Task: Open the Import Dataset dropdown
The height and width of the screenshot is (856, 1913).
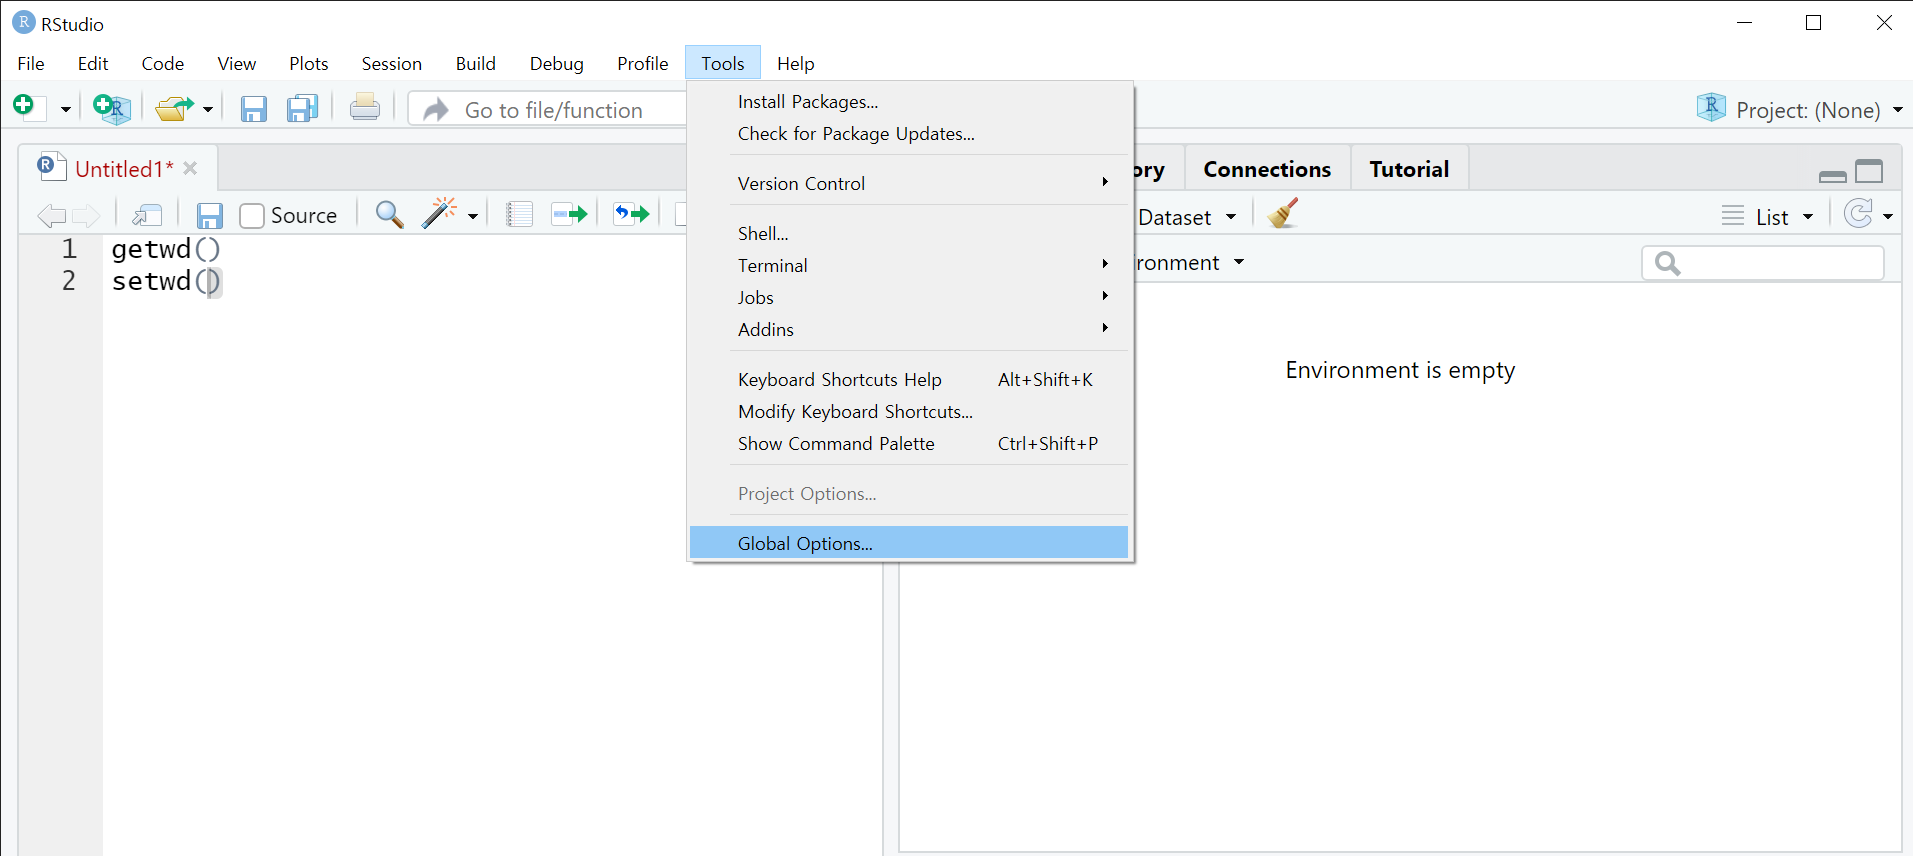Action: point(1186,217)
